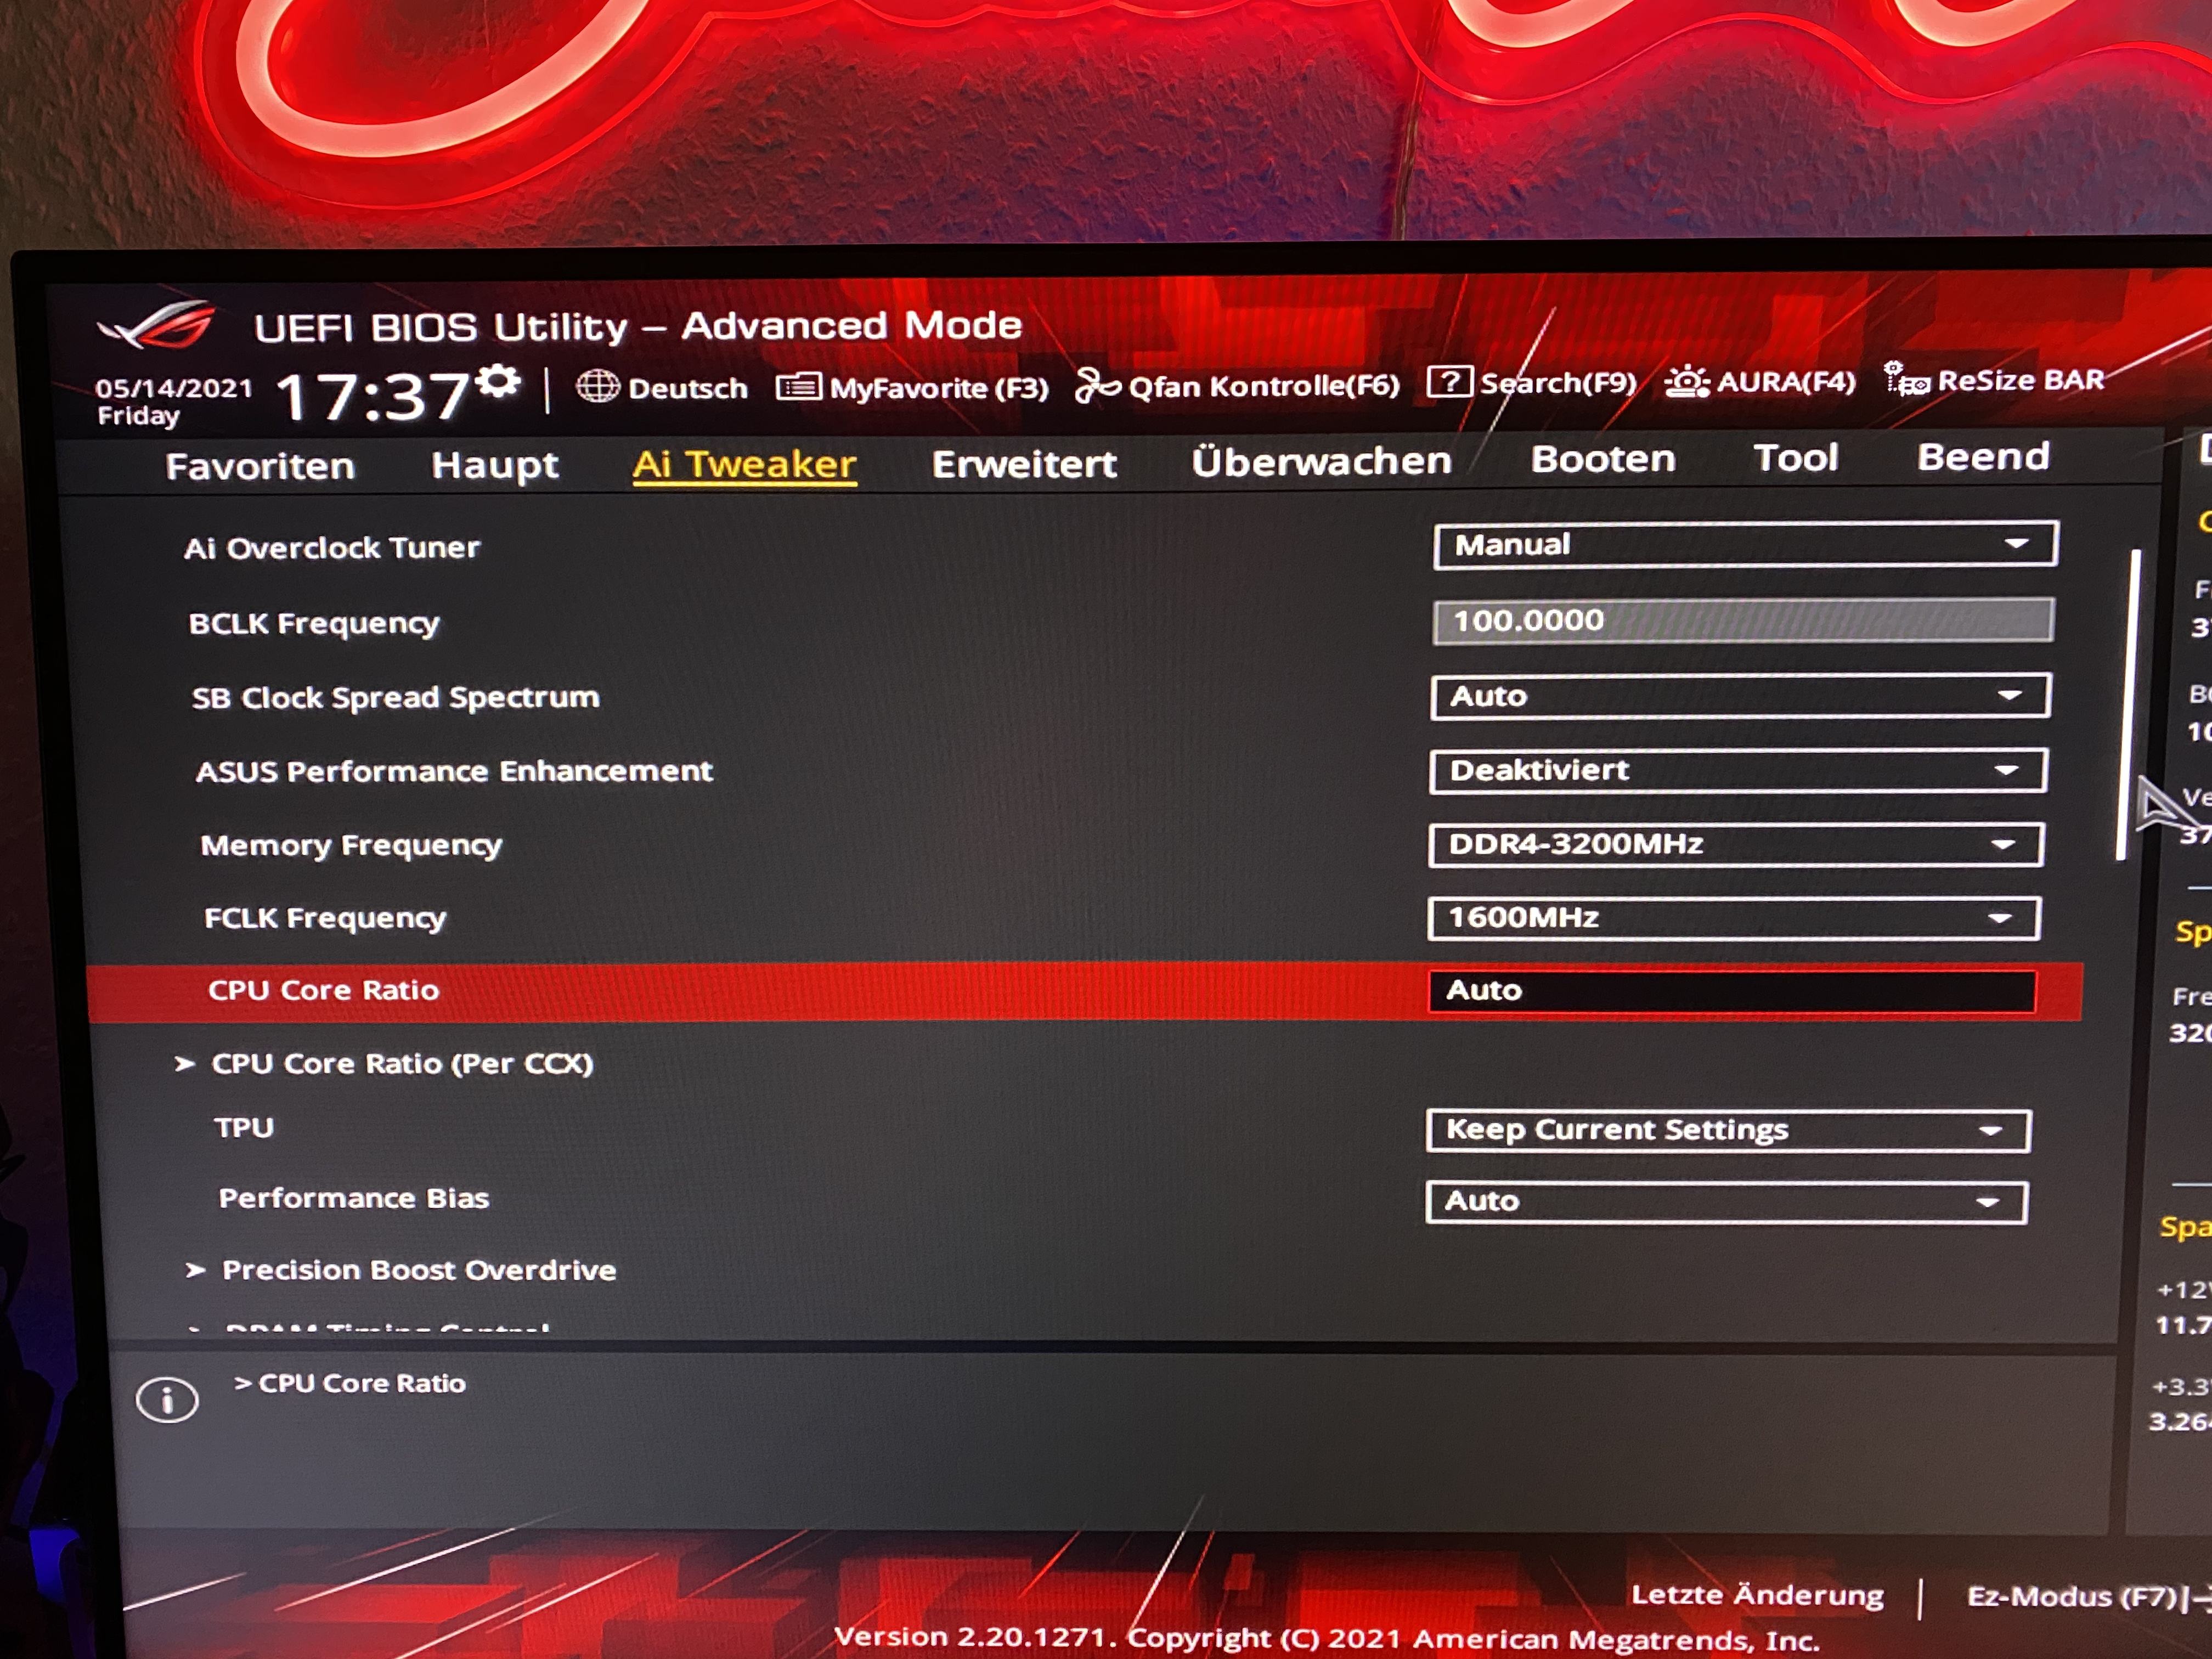Click the Search question mark icon
This screenshot has height=1659, width=2212.
(x=1449, y=381)
